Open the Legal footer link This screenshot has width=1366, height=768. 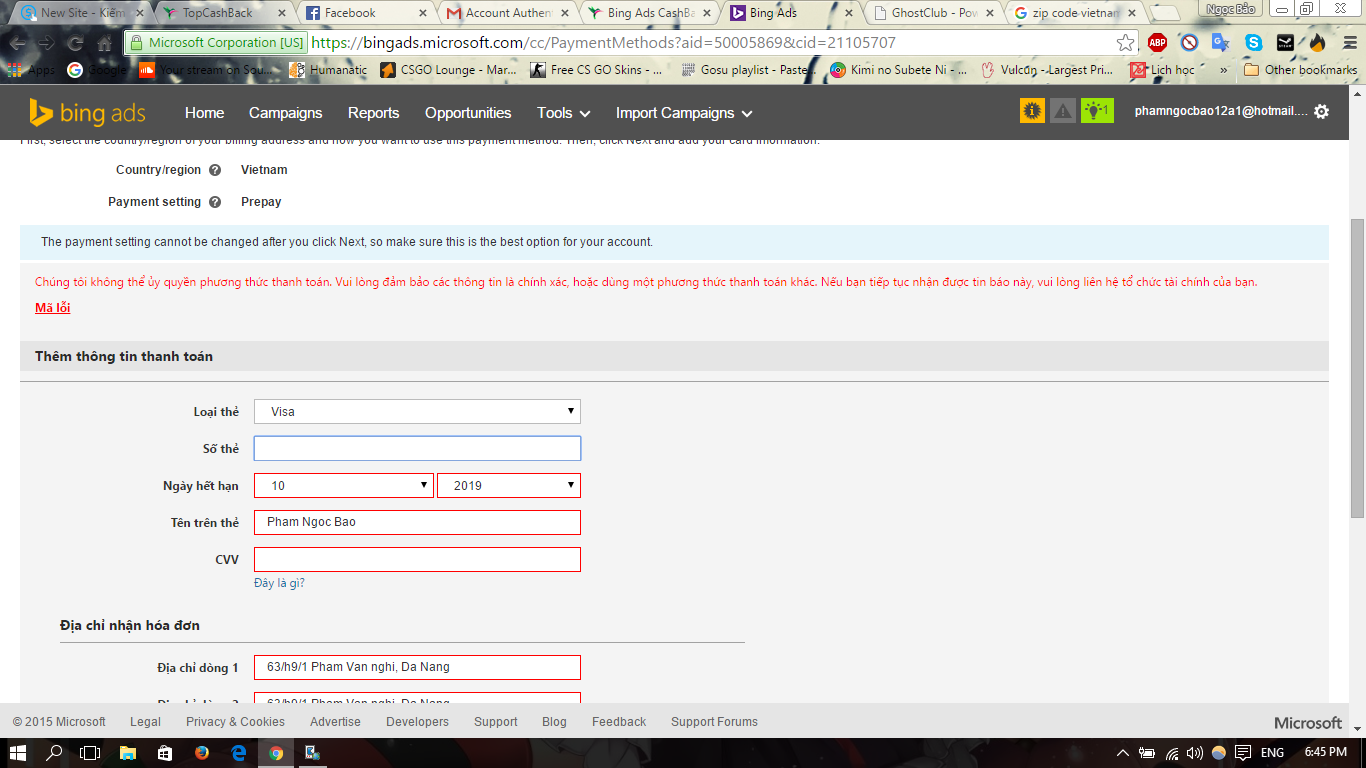pyautogui.click(x=145, y=722)
